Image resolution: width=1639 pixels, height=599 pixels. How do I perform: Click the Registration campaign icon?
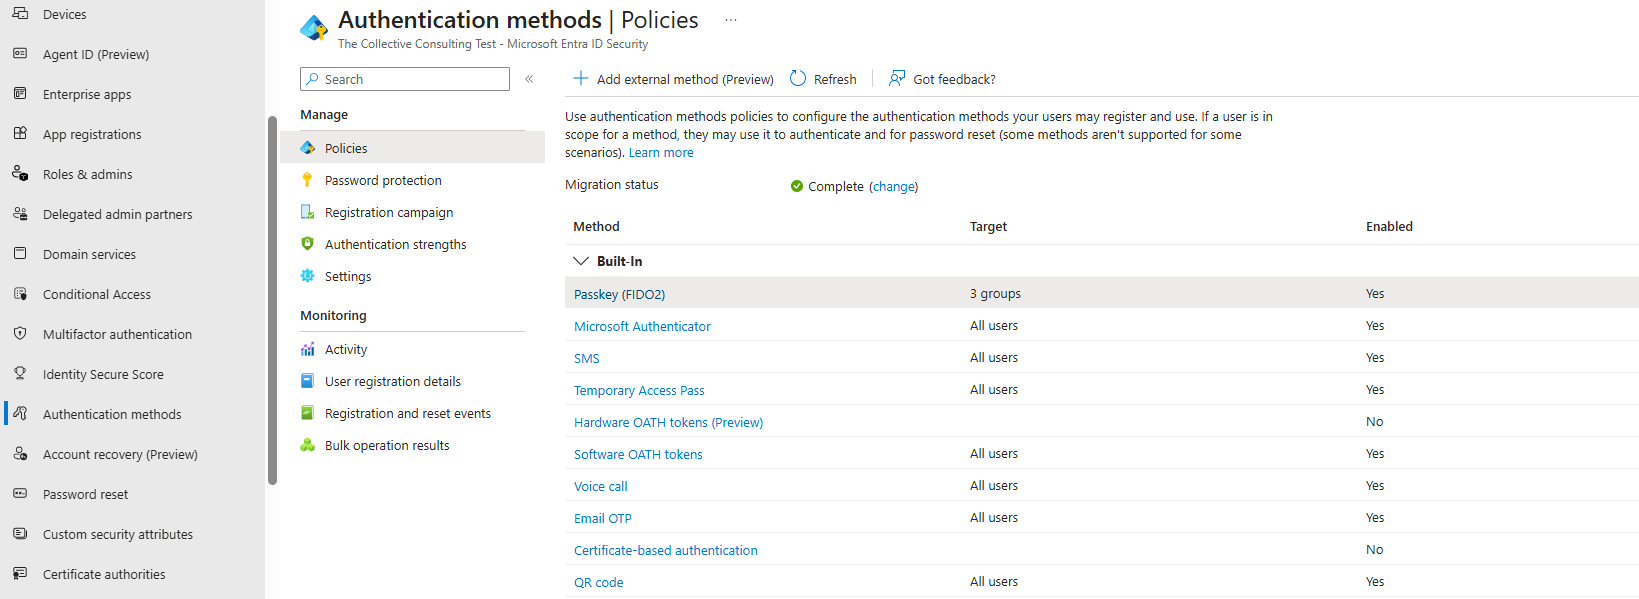click(308, 212)
